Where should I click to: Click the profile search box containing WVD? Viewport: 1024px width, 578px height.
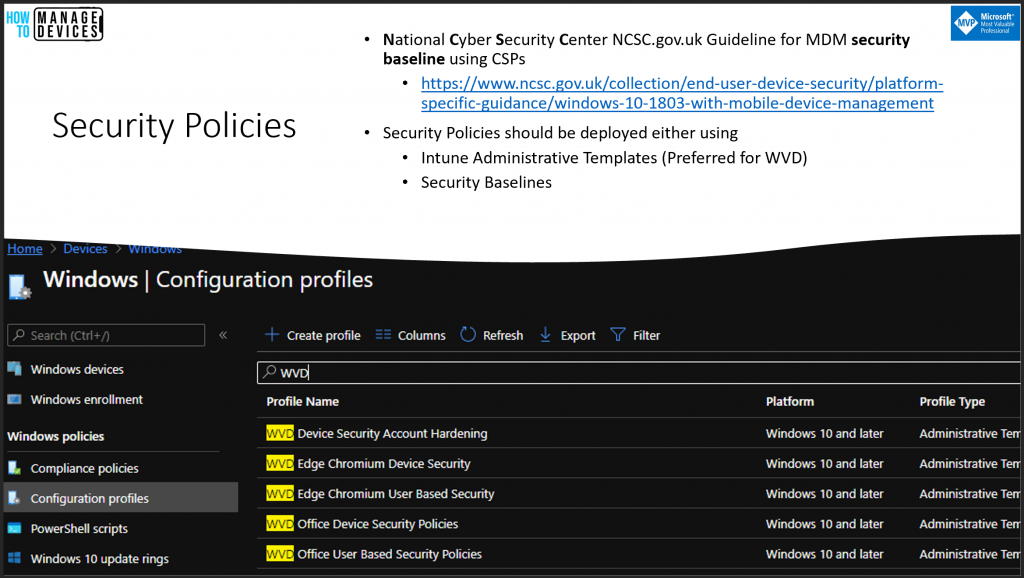coord(639,372)
